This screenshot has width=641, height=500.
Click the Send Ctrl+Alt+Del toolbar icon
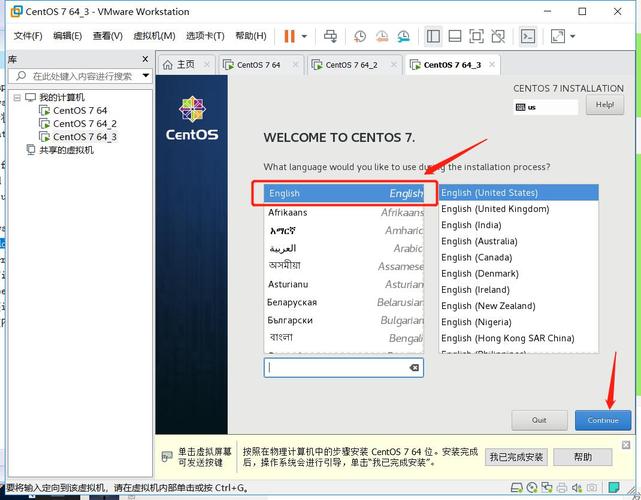point(330,36)
